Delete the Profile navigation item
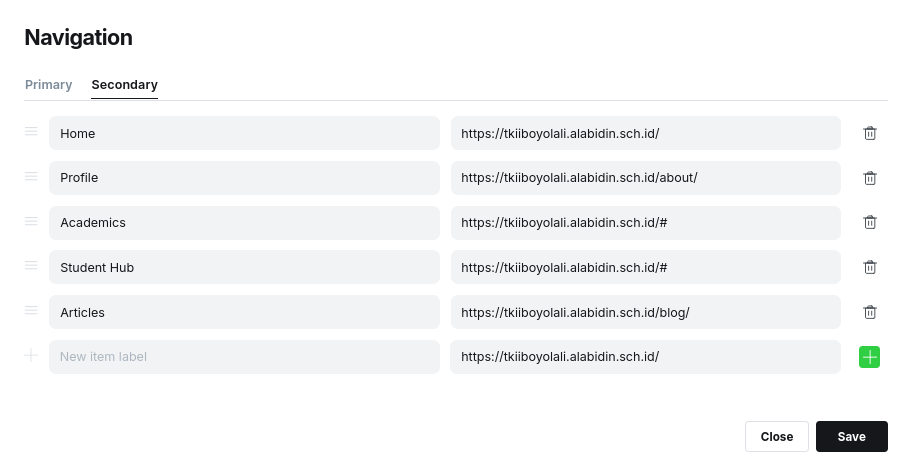911x473 pixels. coord(870,178)
